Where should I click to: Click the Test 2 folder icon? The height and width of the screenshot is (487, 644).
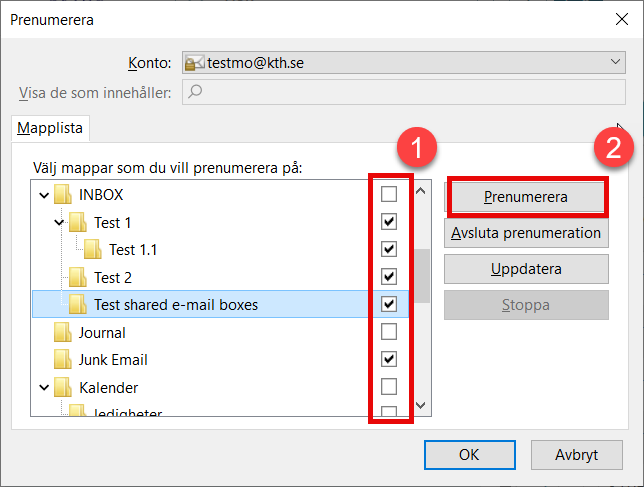(78, 277)
